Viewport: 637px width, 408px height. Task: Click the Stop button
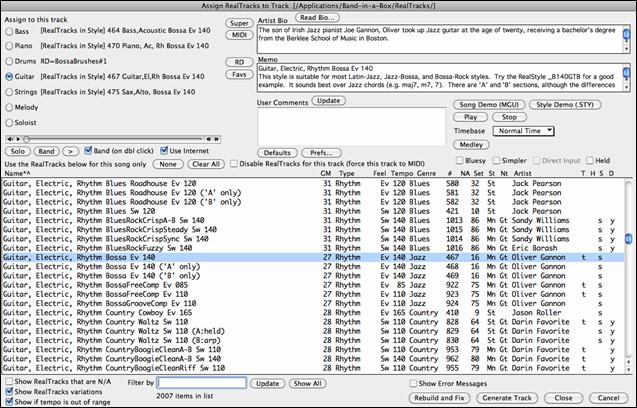point(509,117)
